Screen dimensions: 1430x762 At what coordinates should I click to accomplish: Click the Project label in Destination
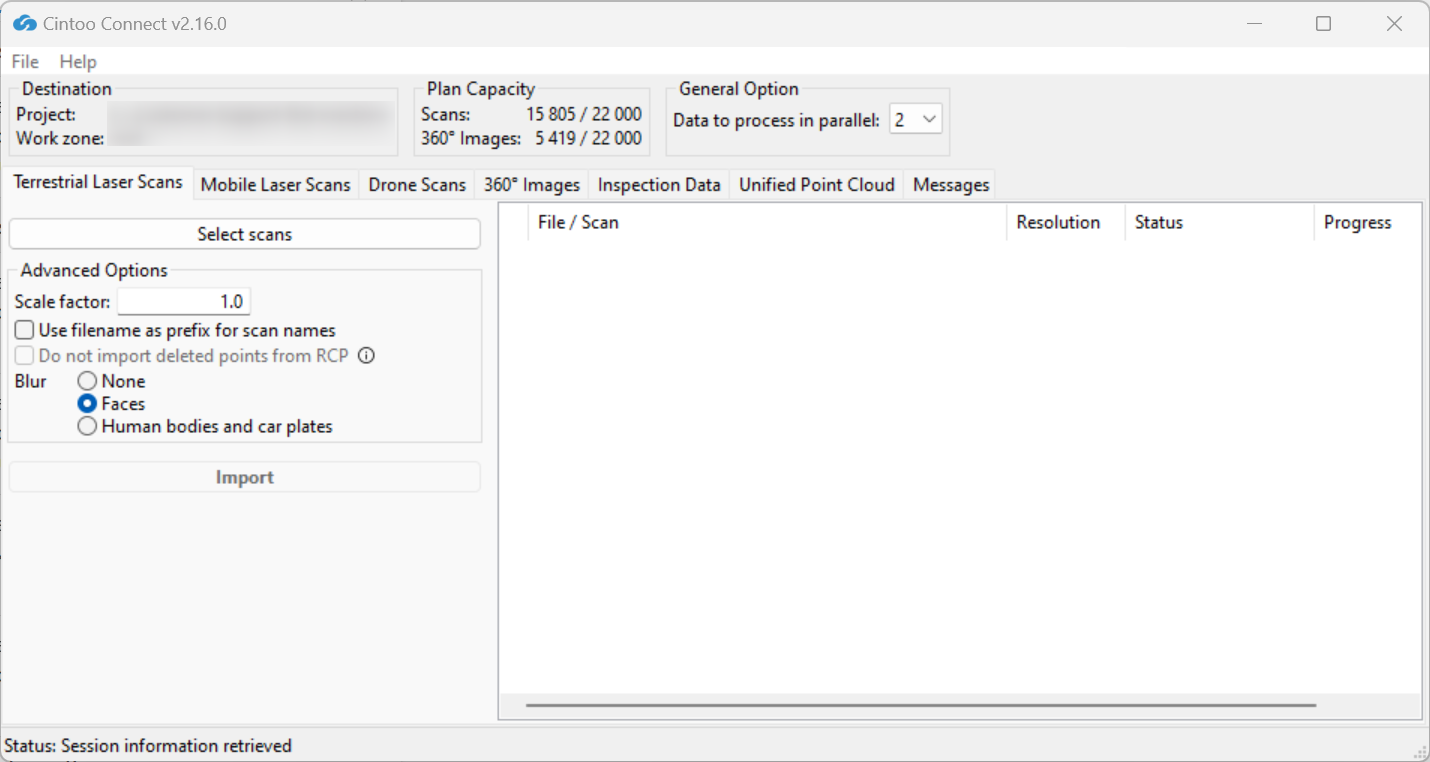(x=46, y=115)
